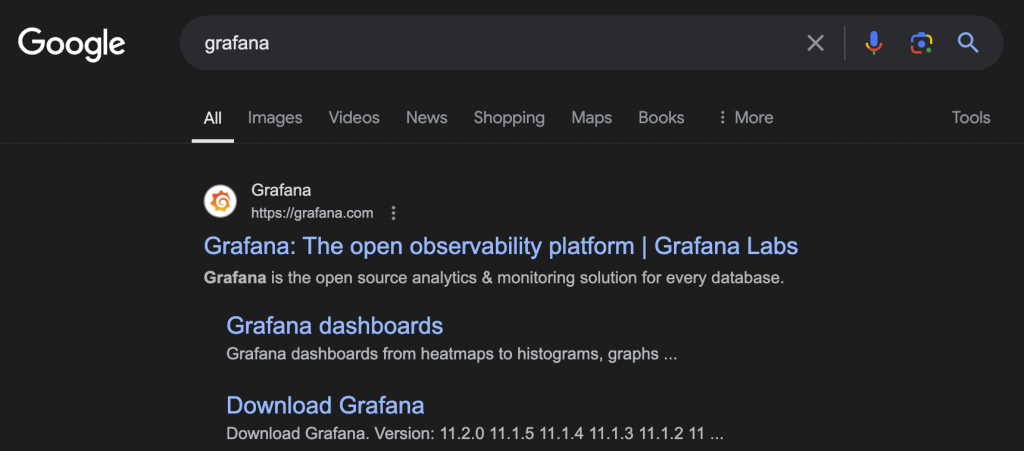Viewport: 1024px width, 451px height.
Task: Open the Tools button
Action: click(x=970, y=117)
